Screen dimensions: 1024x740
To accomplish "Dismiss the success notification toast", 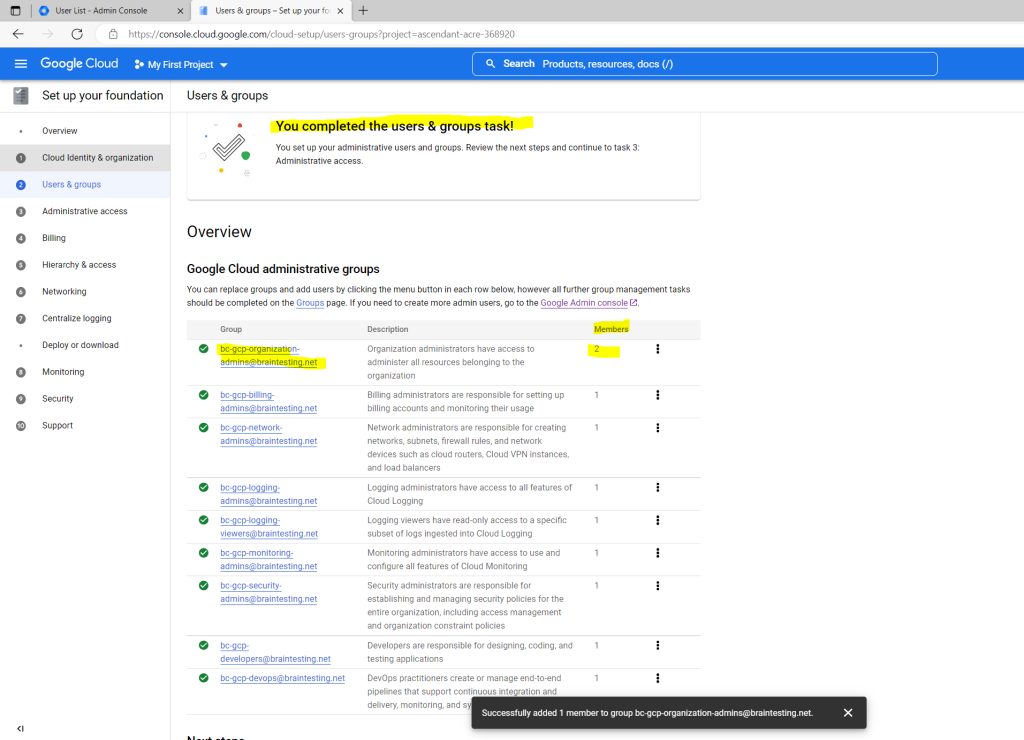I will (x=848, y=713).
